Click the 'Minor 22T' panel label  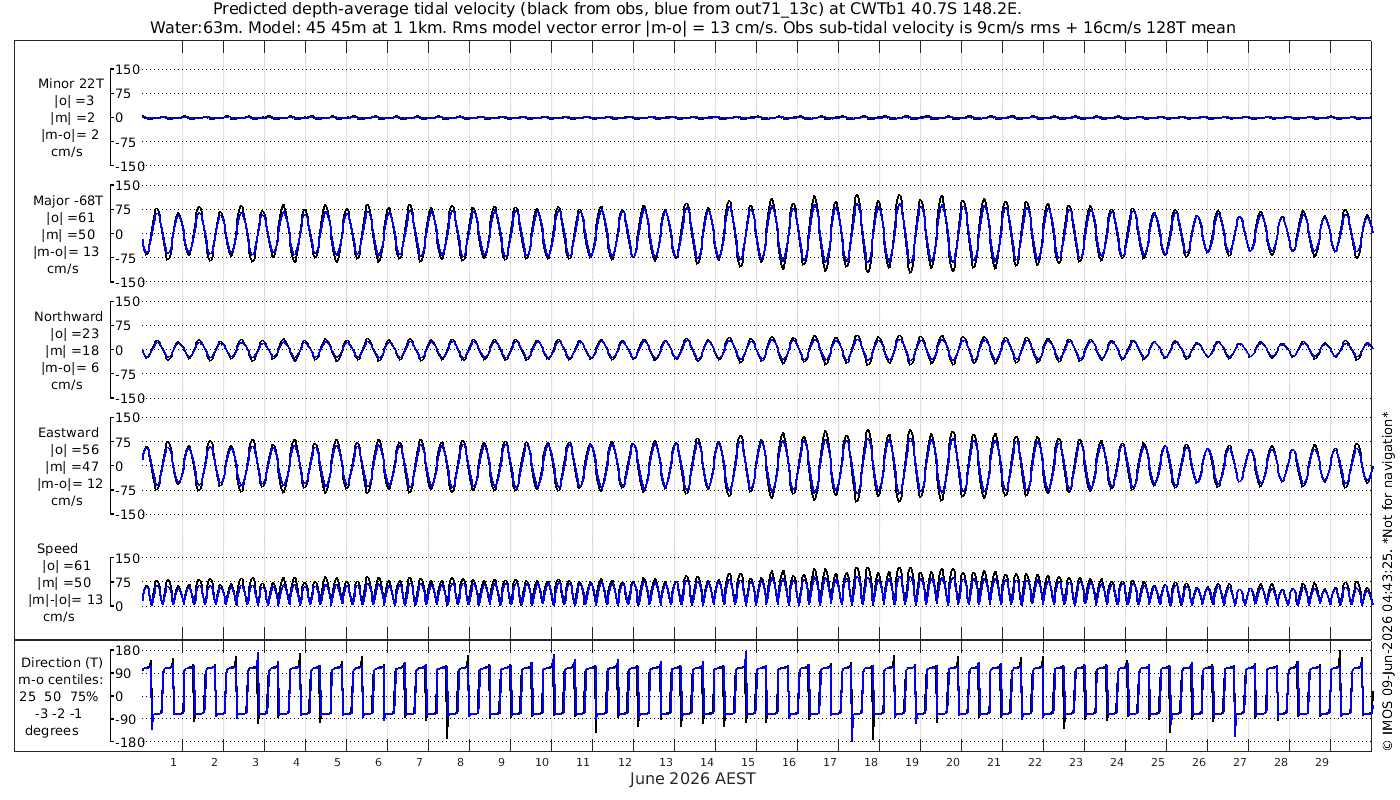[70, 84]
